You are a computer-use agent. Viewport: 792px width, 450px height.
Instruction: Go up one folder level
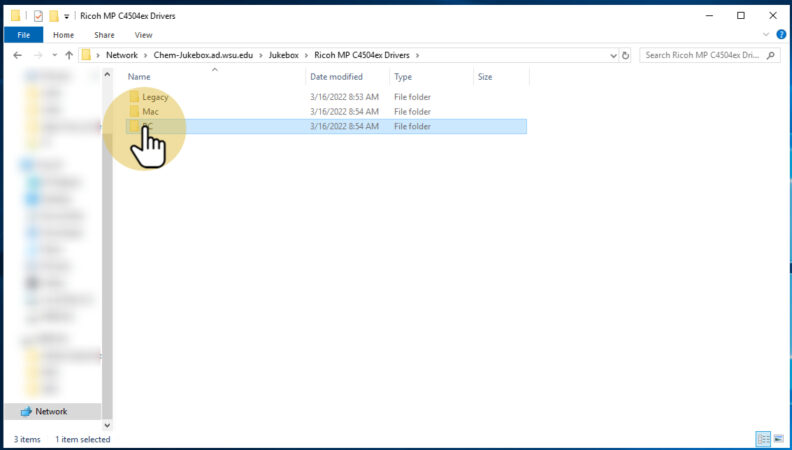coord(68,55)
